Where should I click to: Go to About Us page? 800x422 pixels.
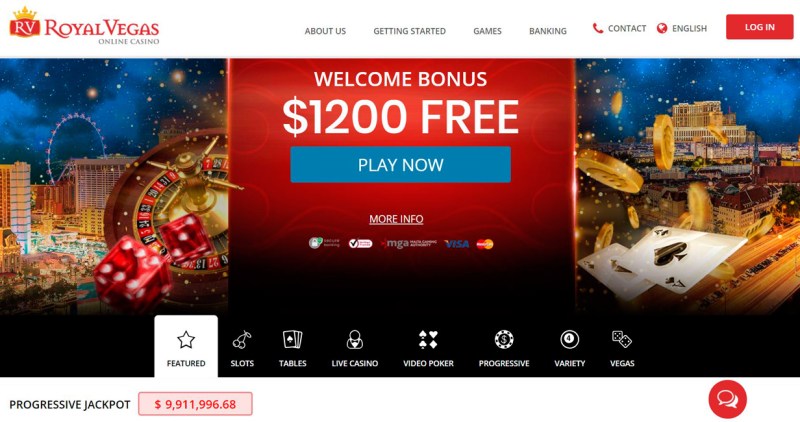click(325, 31)
